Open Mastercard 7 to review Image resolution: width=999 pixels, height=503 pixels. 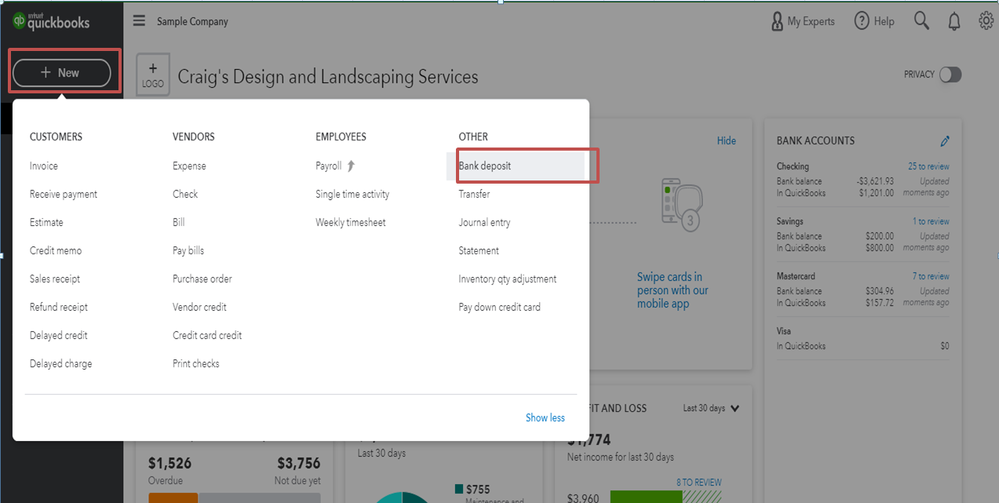[x=931, y=276]
